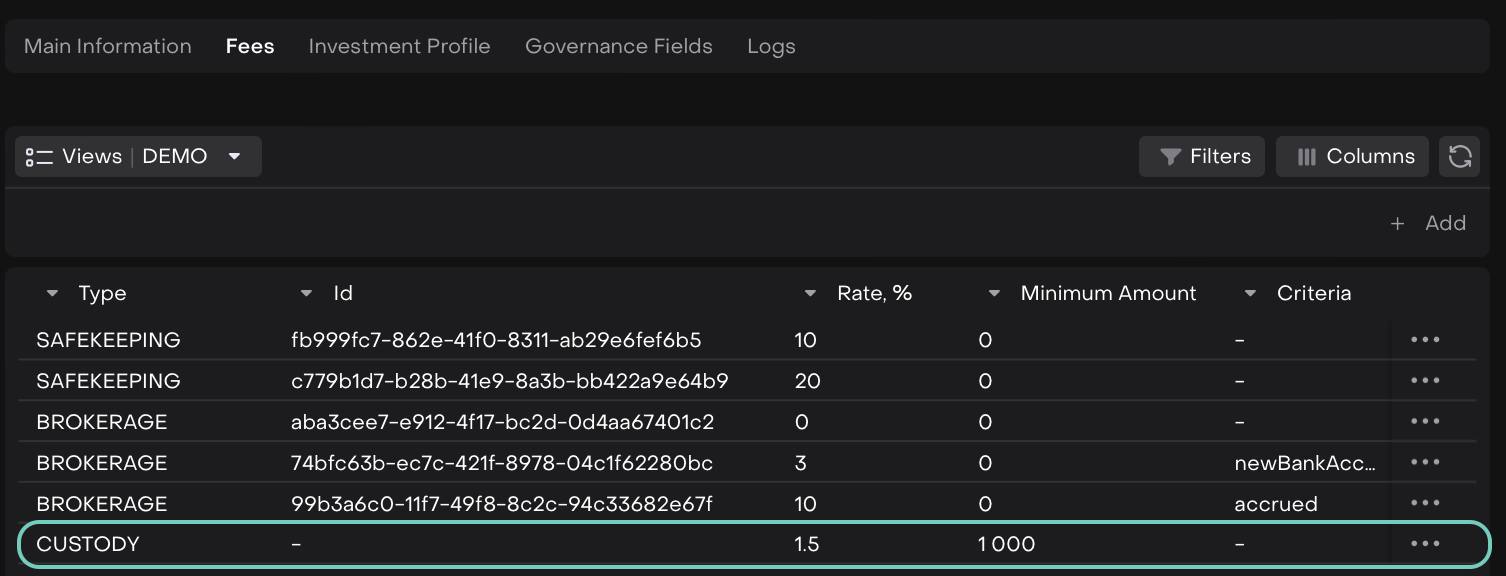The image size is (1506, 576).
Task: Open row actions for the 0% BROKERAGE fee
Action: [1425, 422]
